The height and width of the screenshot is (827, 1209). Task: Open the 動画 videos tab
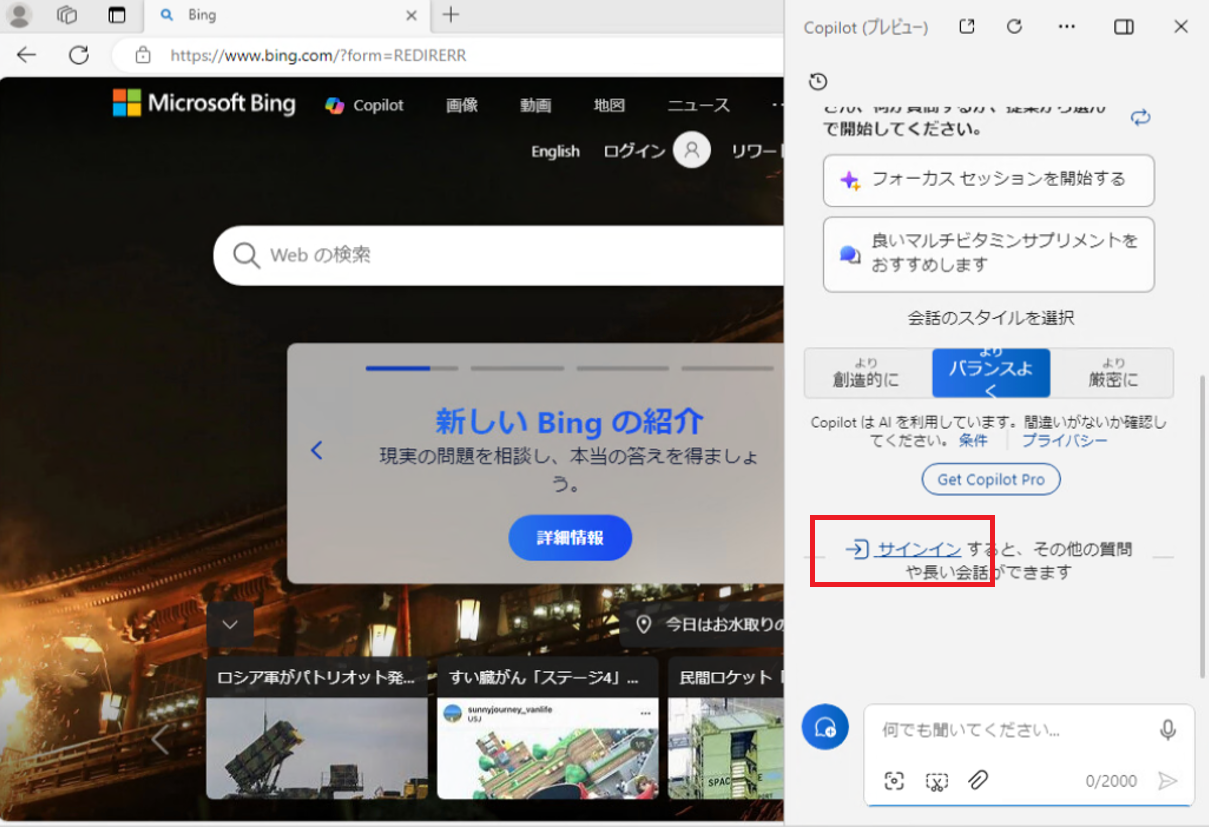tap(535, 105)
